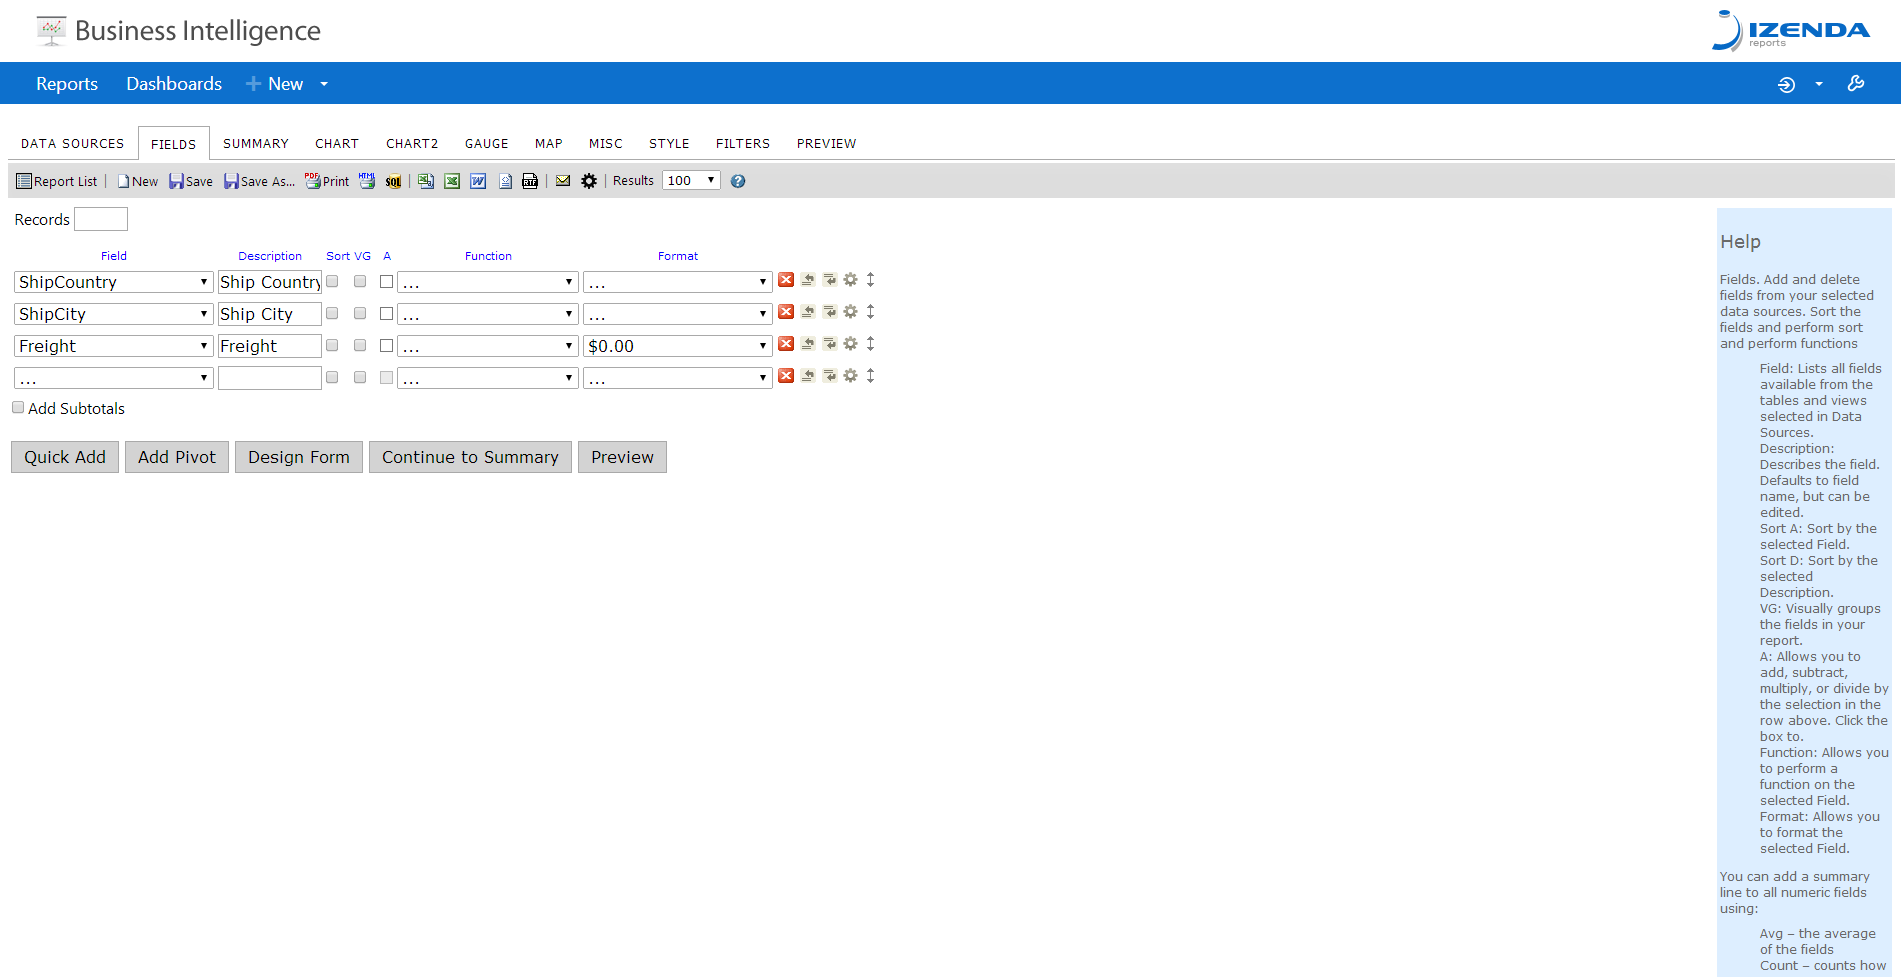Email the report via envelope icon
The image size is (1901, 977).
pyautogui.click(x=563, y=181)
